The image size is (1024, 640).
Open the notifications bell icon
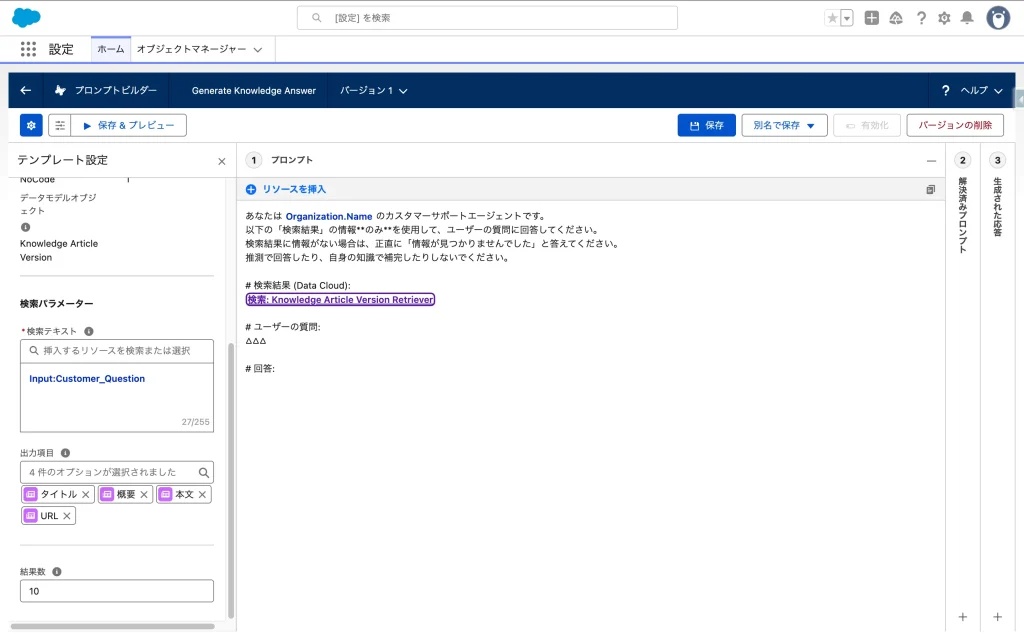tap(967, 18)
